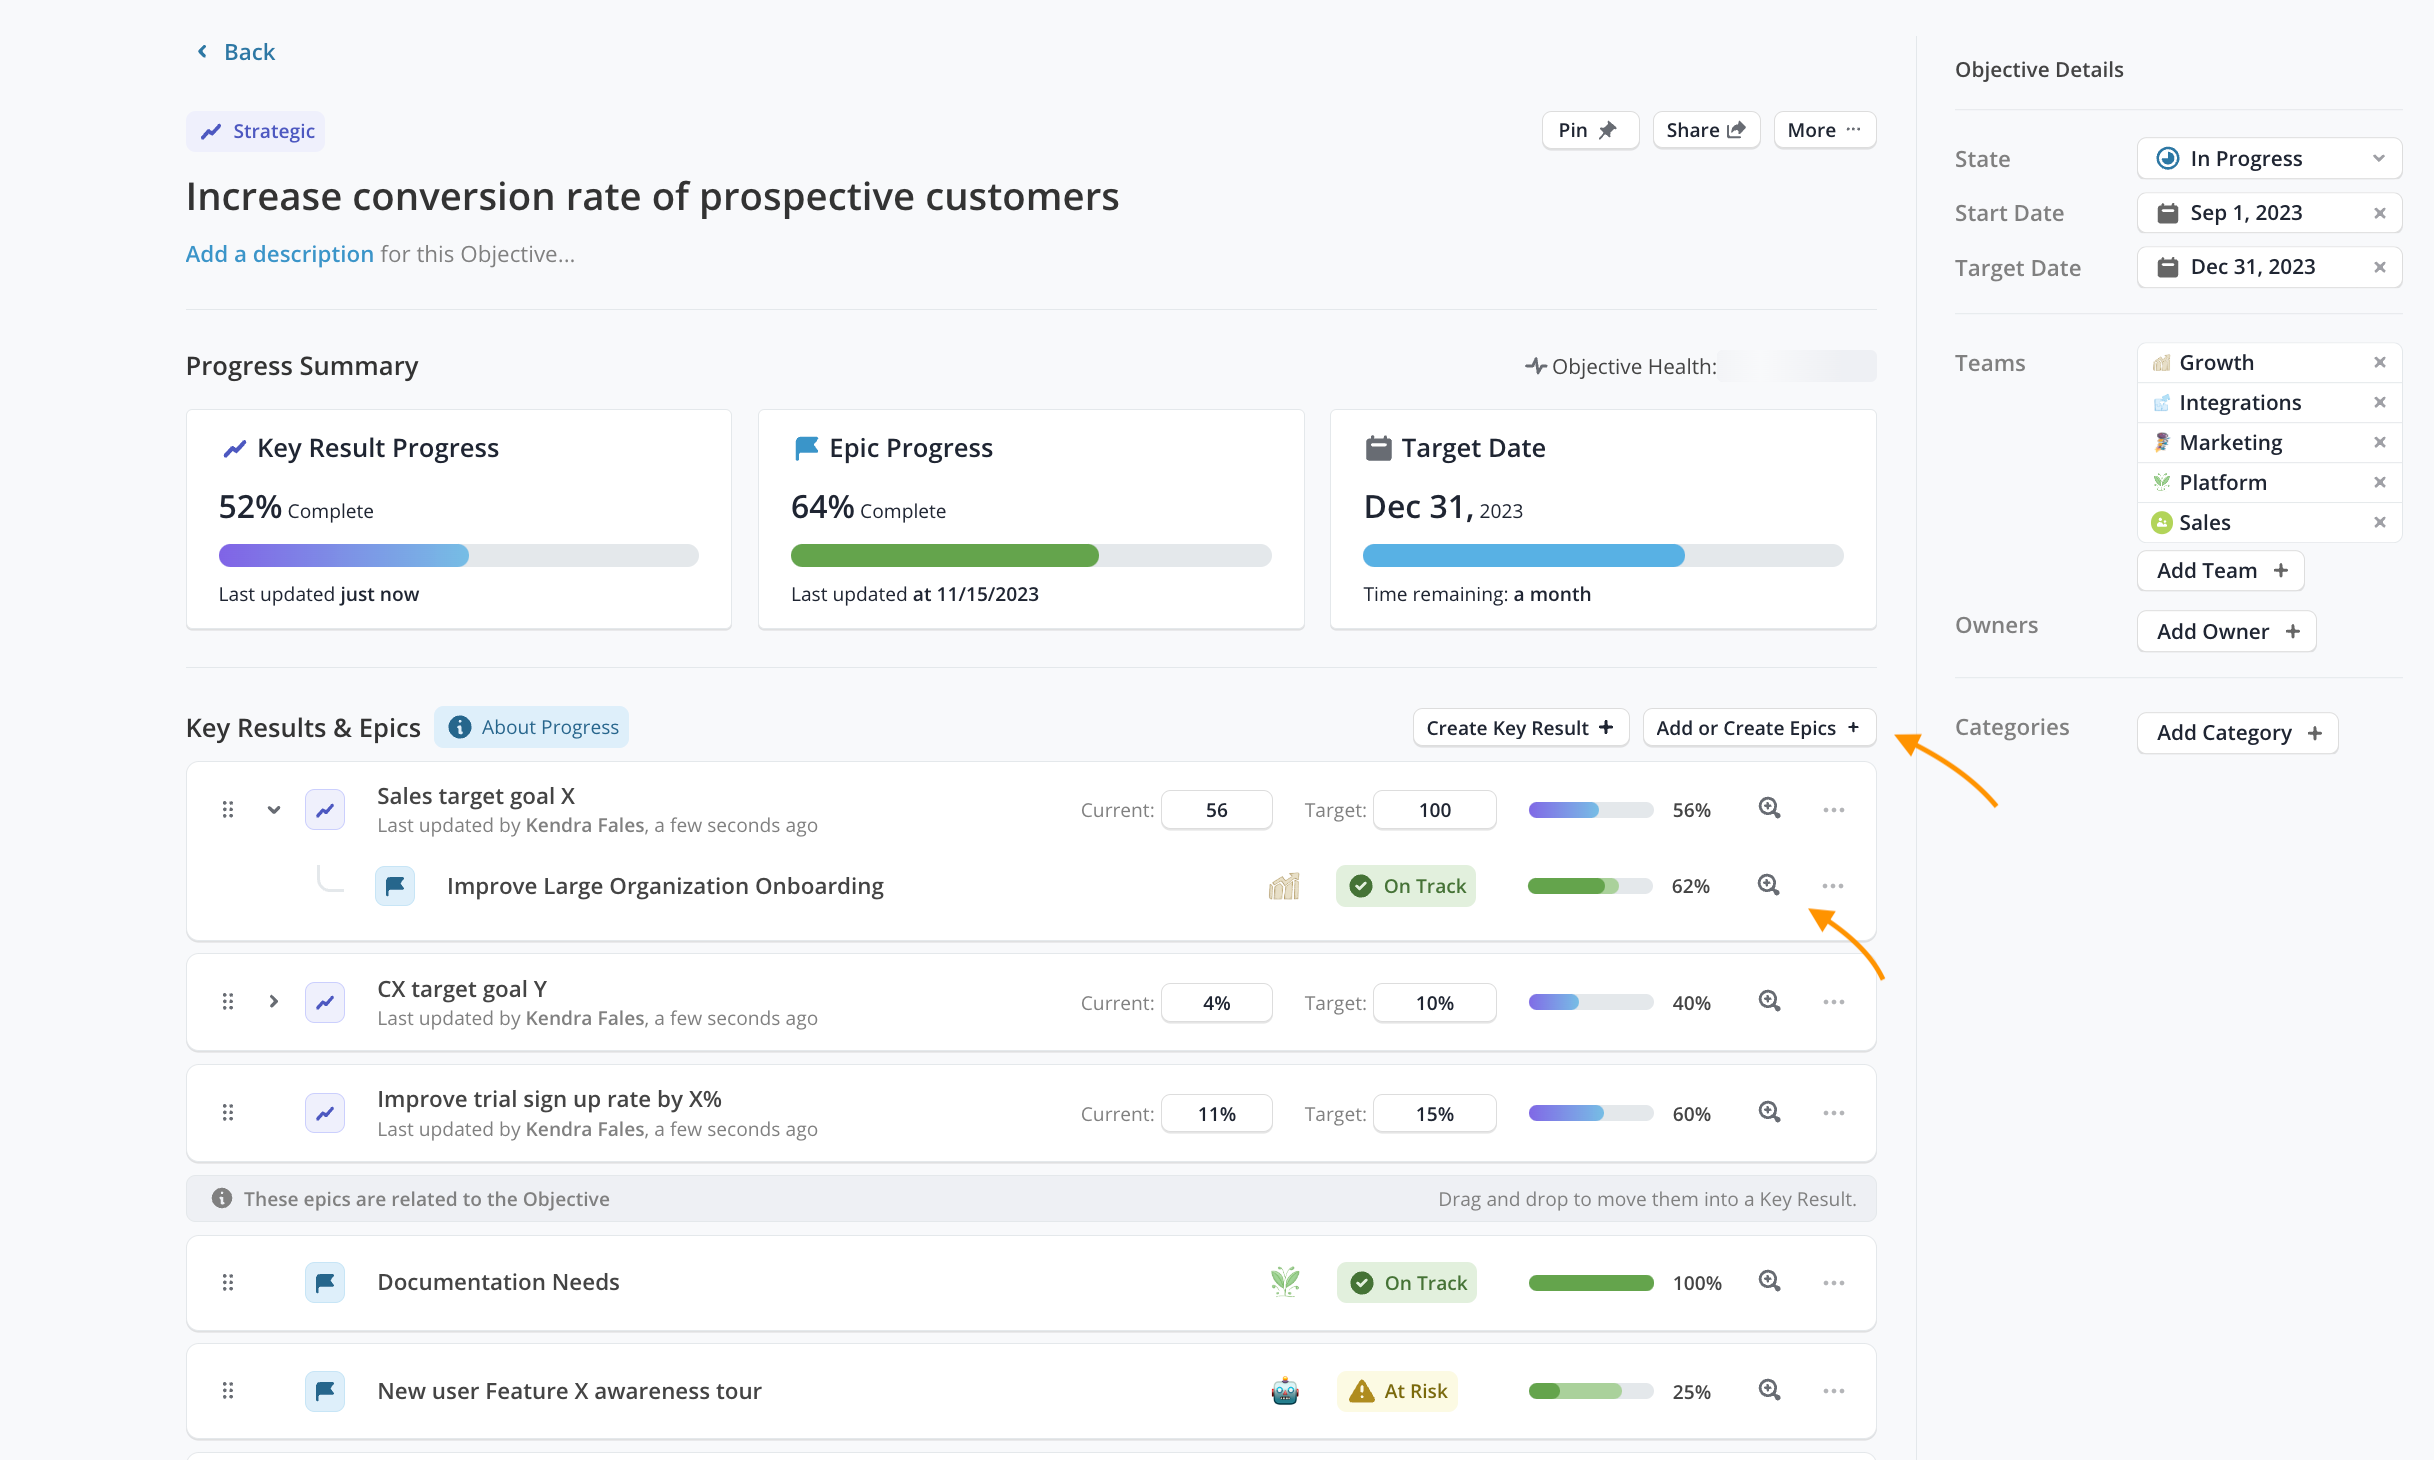Remove the Marketing team with its X
This screenshot has width=2434, height=1460.
[x=2379, y=442]
